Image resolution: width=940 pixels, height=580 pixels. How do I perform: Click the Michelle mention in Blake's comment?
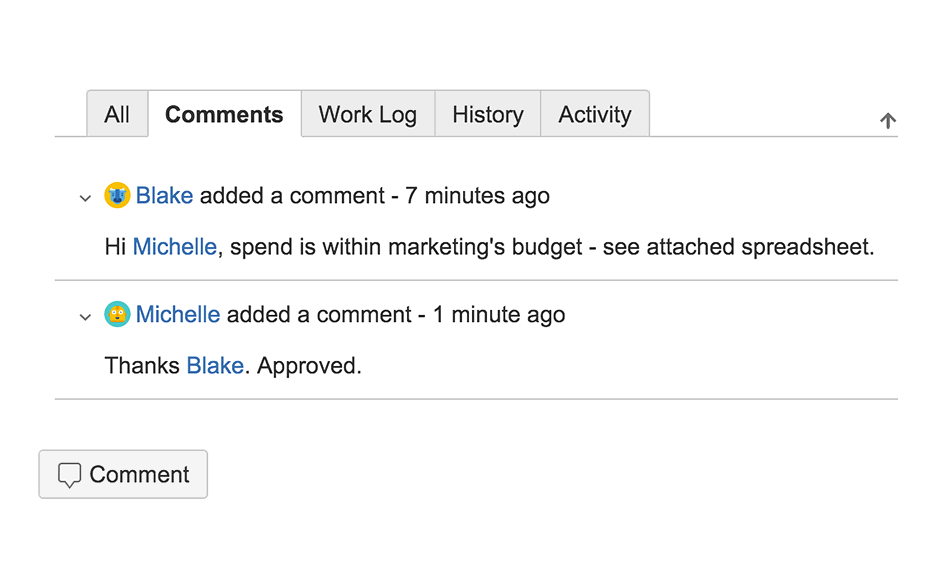point(174,247)
